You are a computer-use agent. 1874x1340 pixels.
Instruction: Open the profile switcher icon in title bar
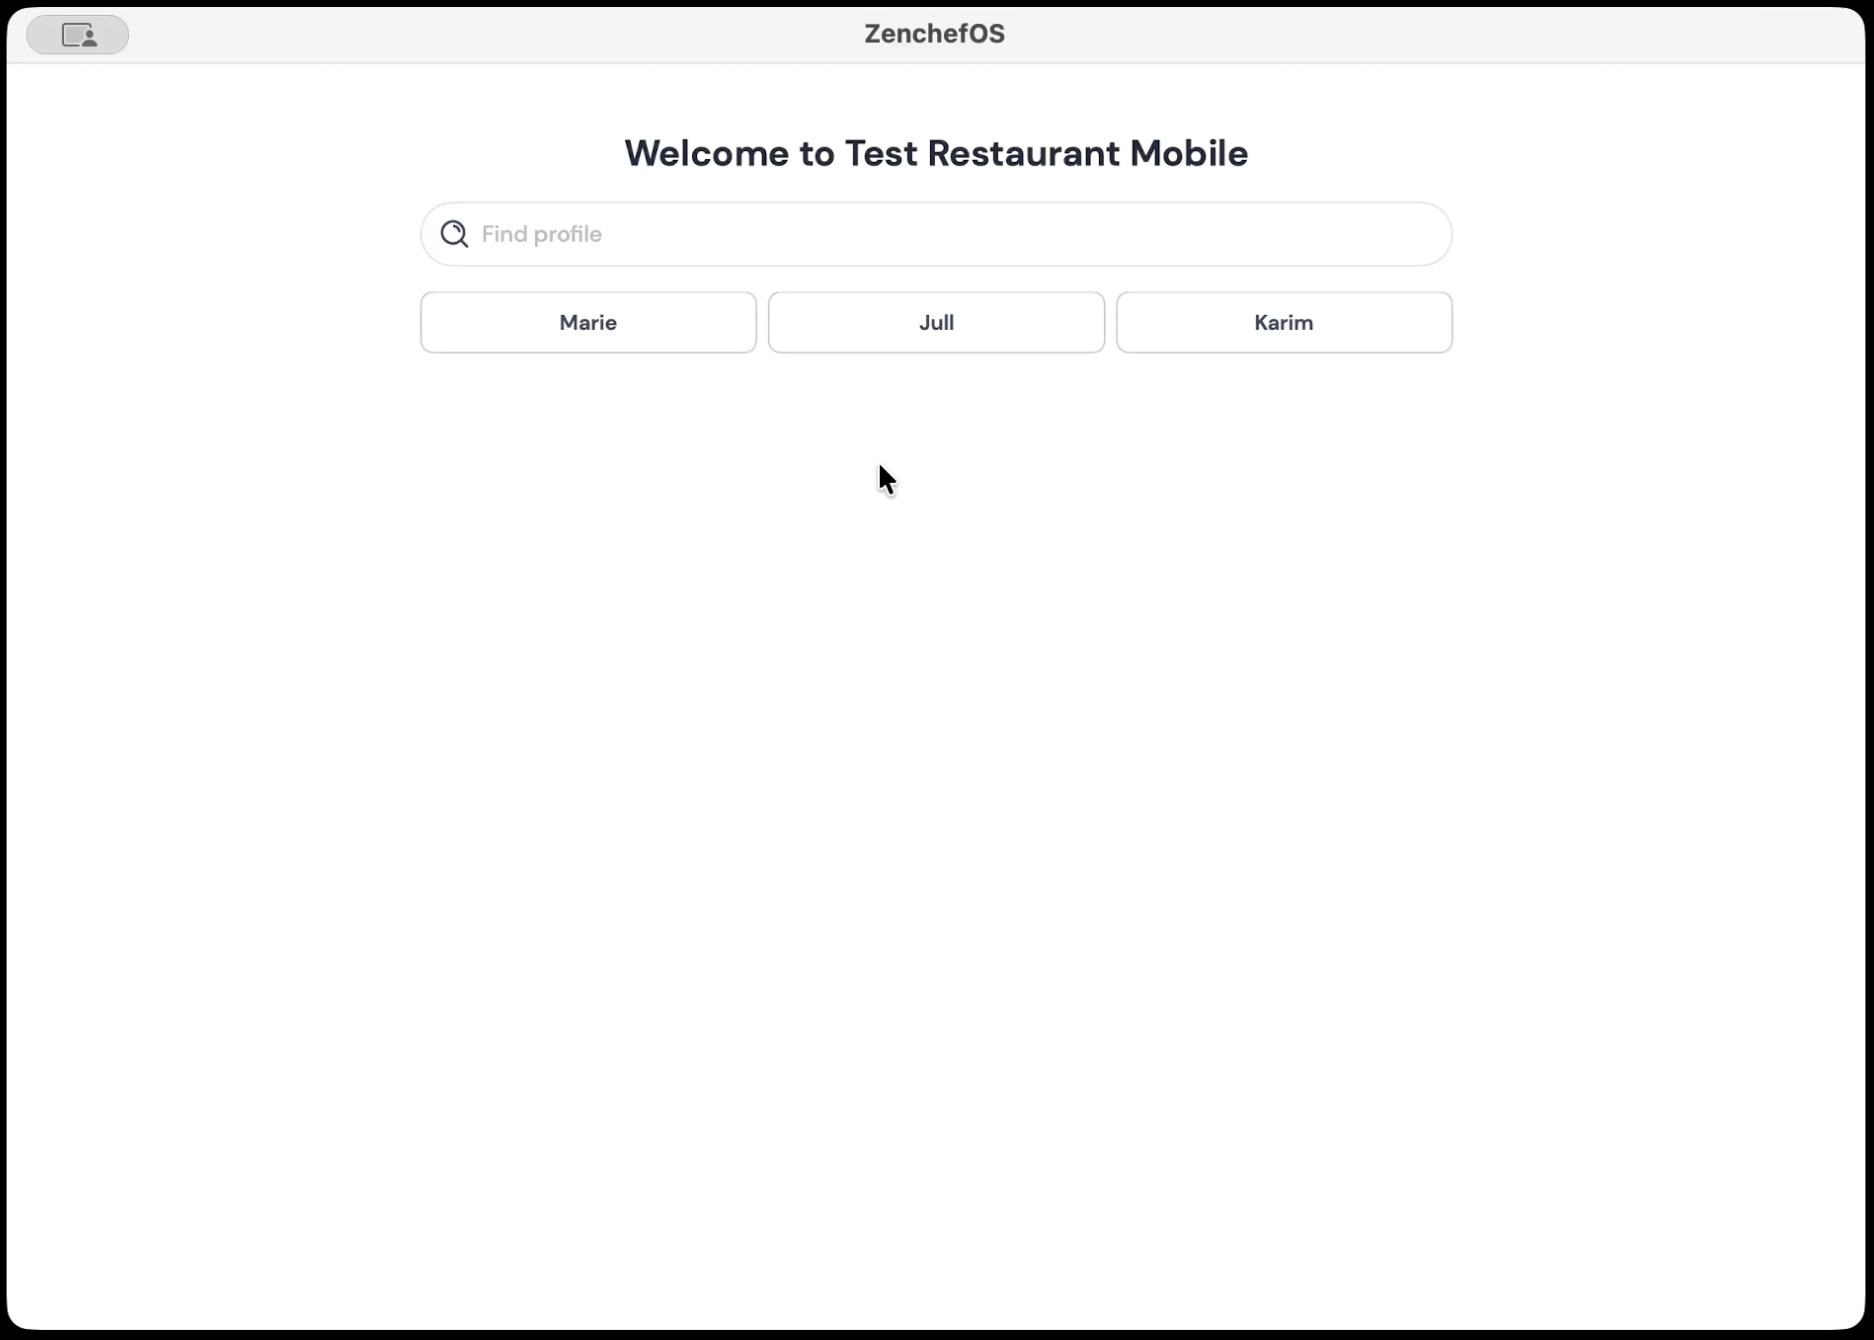(x=78, y=35)
